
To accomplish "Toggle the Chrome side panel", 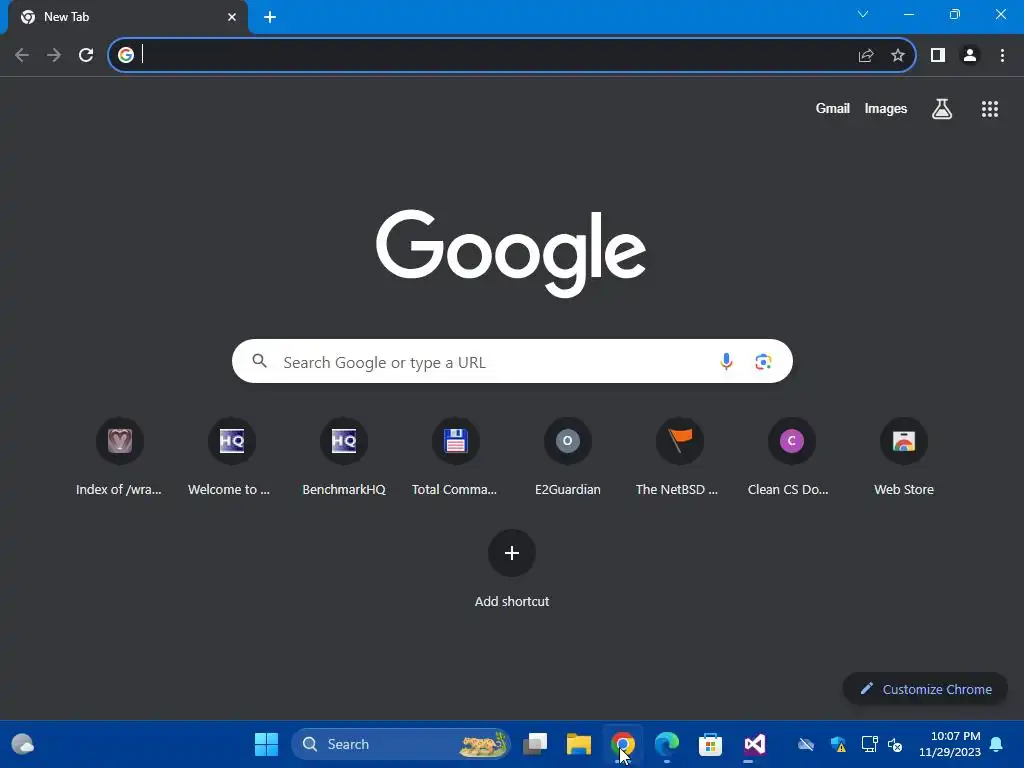I will [x=938, y=56].
